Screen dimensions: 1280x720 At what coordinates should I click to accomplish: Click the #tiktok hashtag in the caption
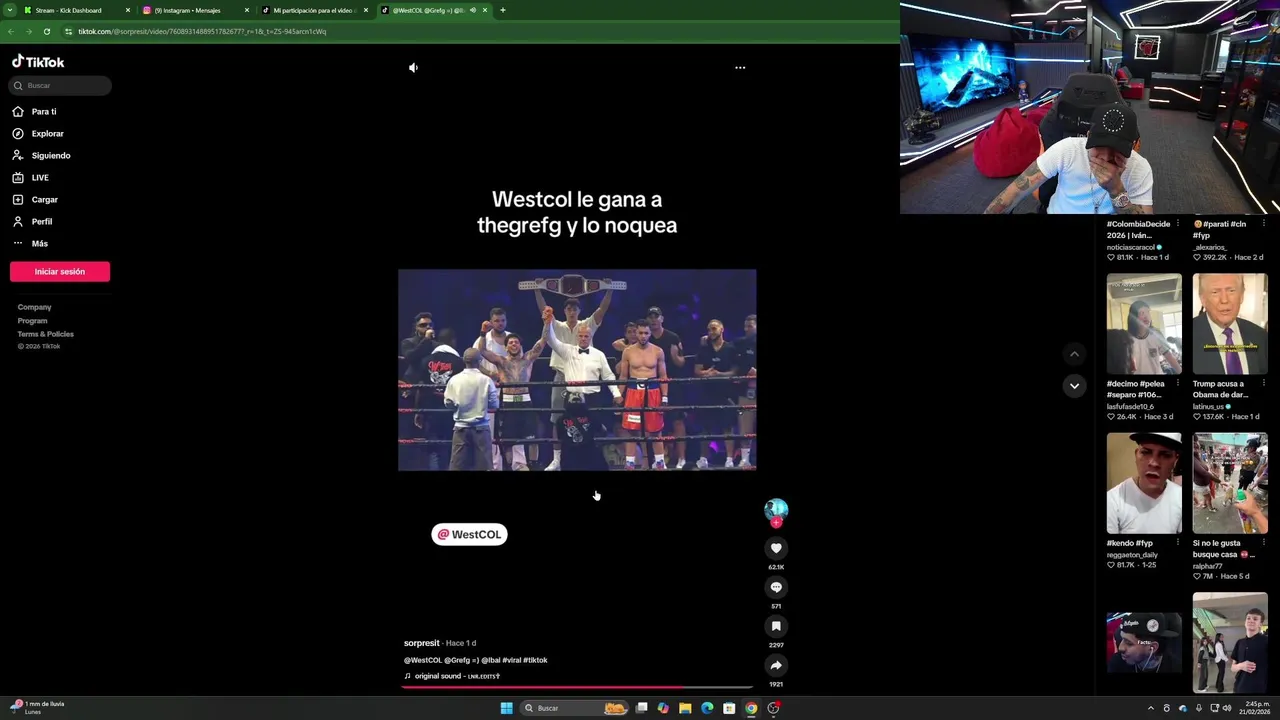(x=535, y=660)
